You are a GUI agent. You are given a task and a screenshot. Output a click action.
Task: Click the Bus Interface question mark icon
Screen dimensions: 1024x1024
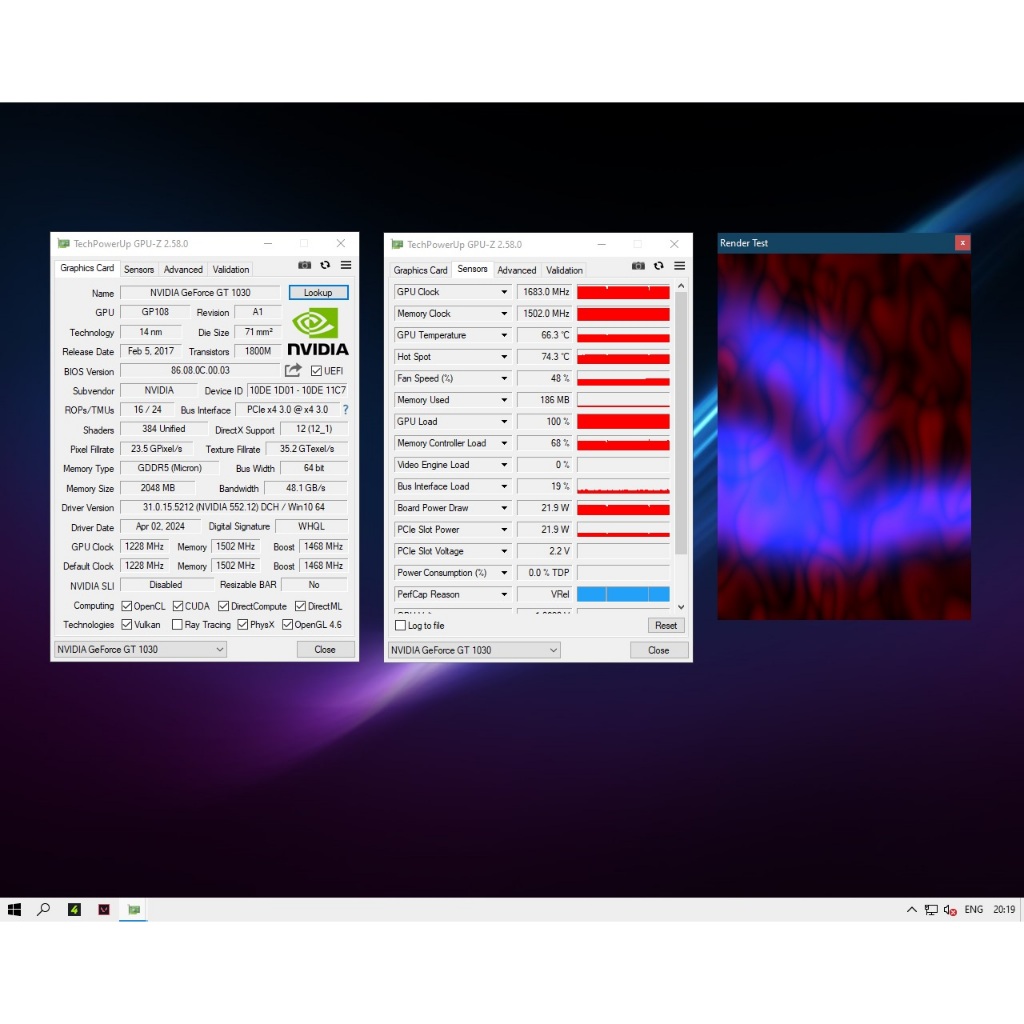(x=345, y=410)
